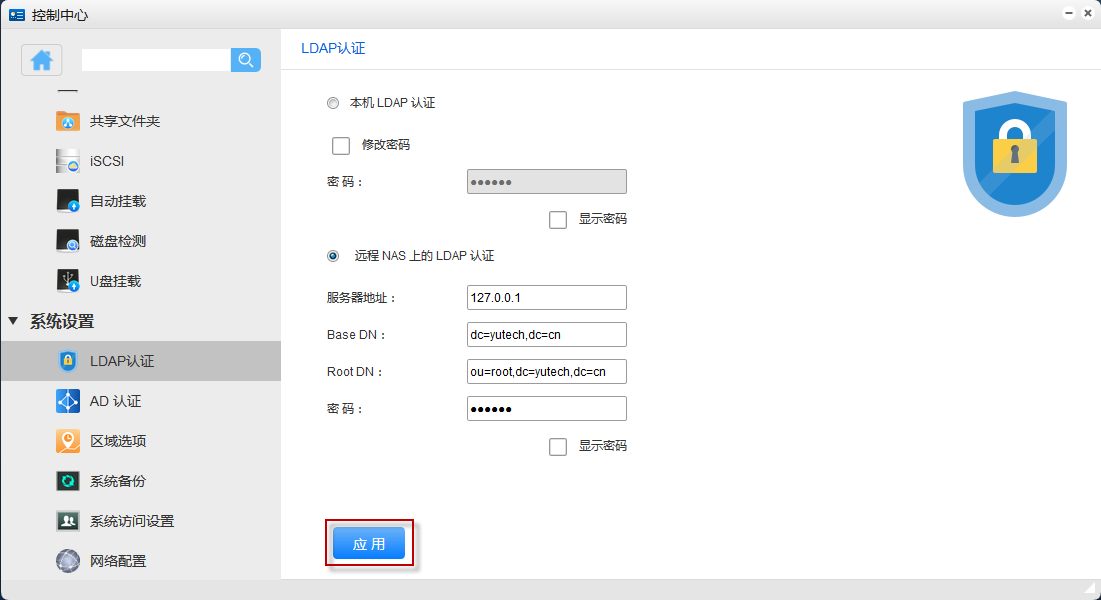Image resolution: width=1101 pixels, height=600 pixels.
Task: Toggle show password under remote NAS LDAP
Action: [558, 447]
